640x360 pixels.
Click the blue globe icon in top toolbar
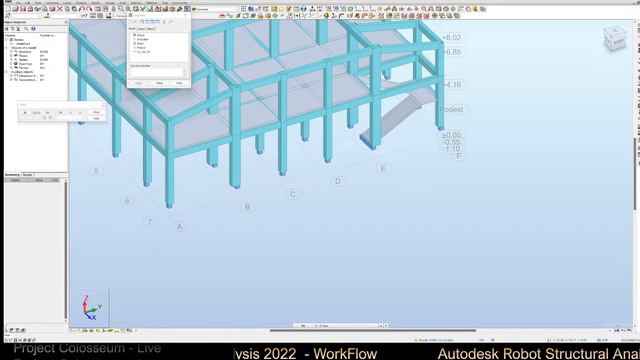coord(304,9)
